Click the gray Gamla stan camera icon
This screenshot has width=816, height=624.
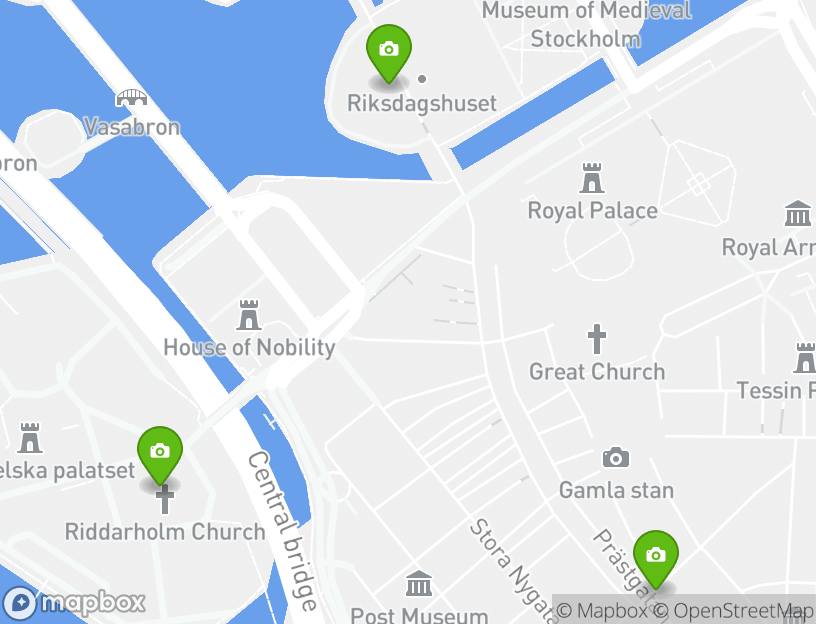pos(616,457)
